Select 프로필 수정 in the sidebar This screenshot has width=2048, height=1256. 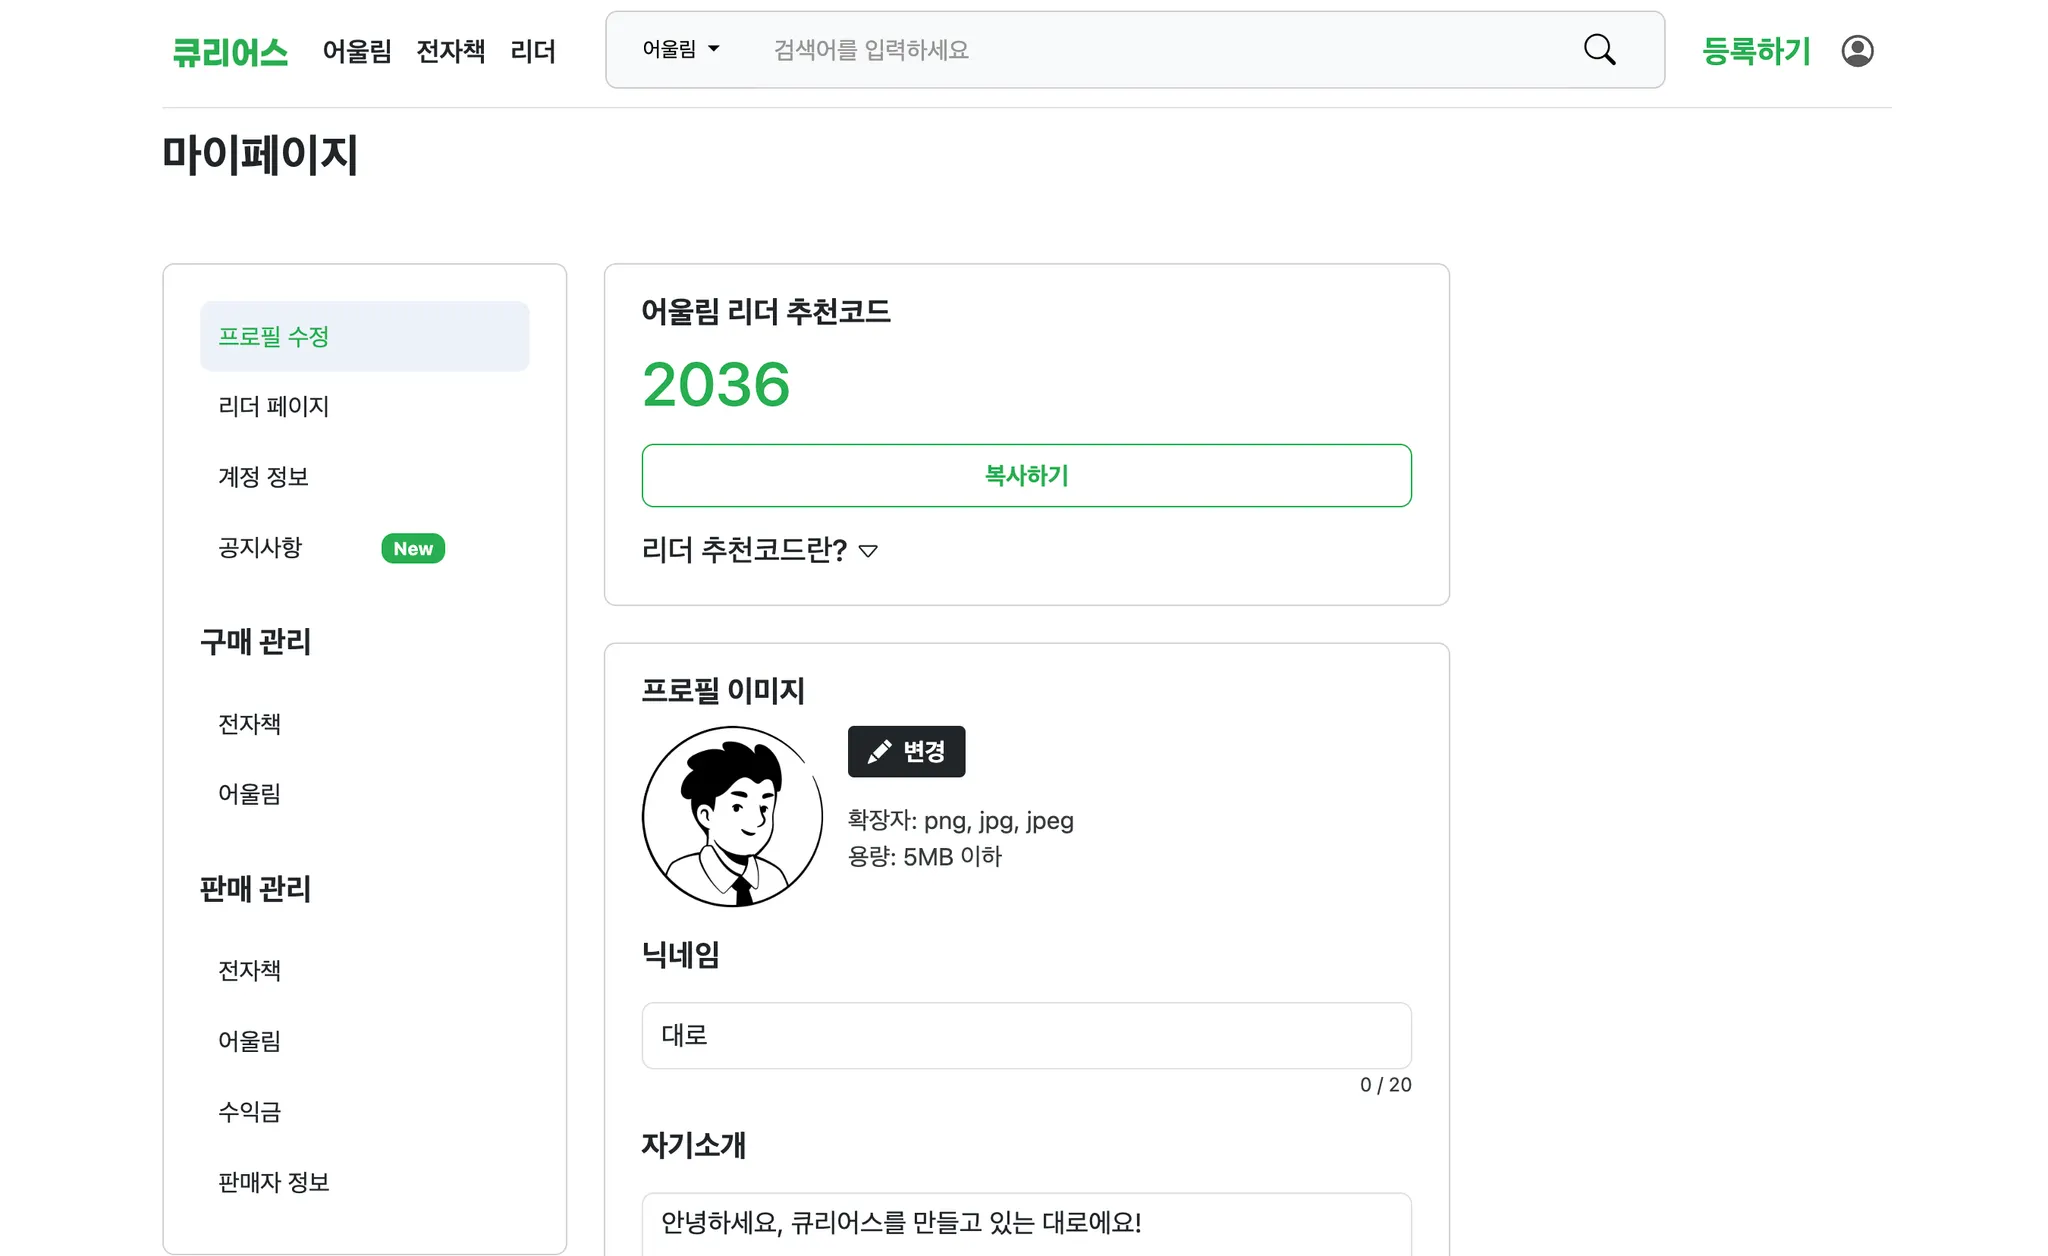tap(364, 336)
